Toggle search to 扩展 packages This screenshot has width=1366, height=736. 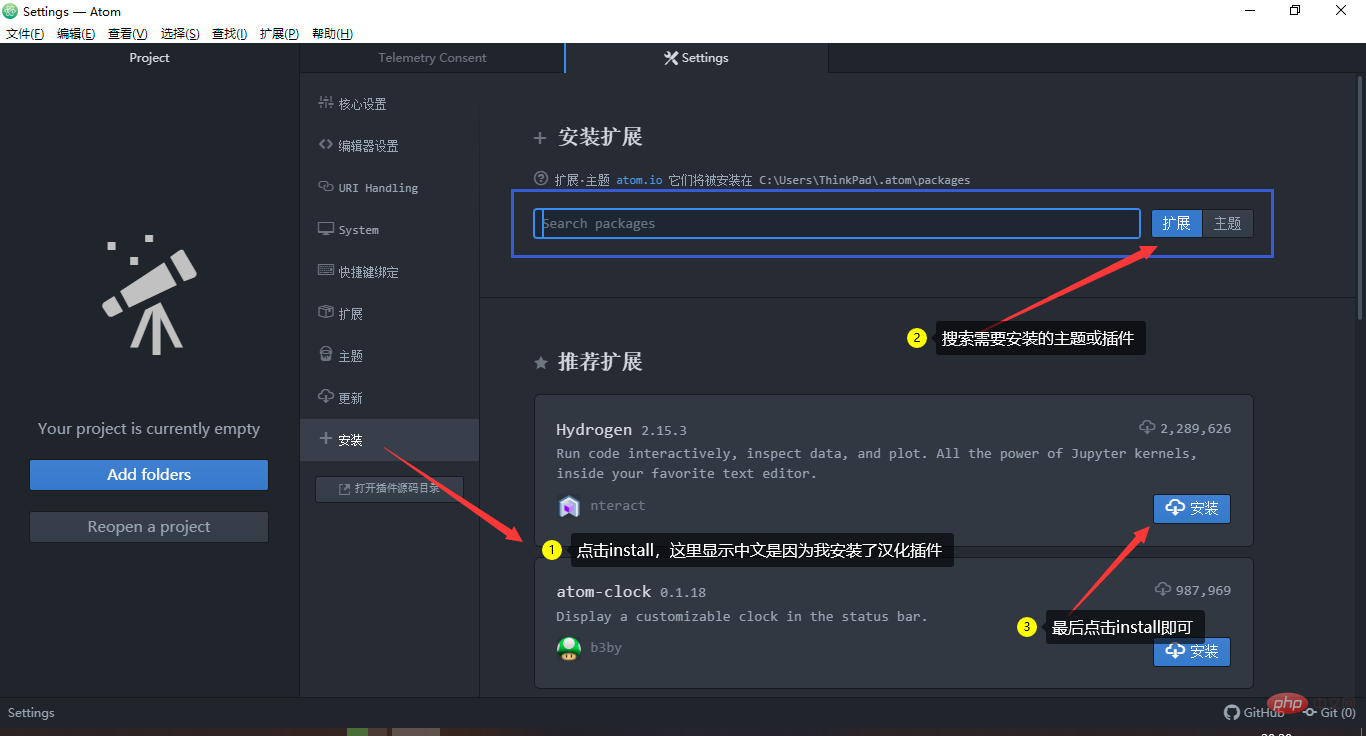coord(1176,223)
